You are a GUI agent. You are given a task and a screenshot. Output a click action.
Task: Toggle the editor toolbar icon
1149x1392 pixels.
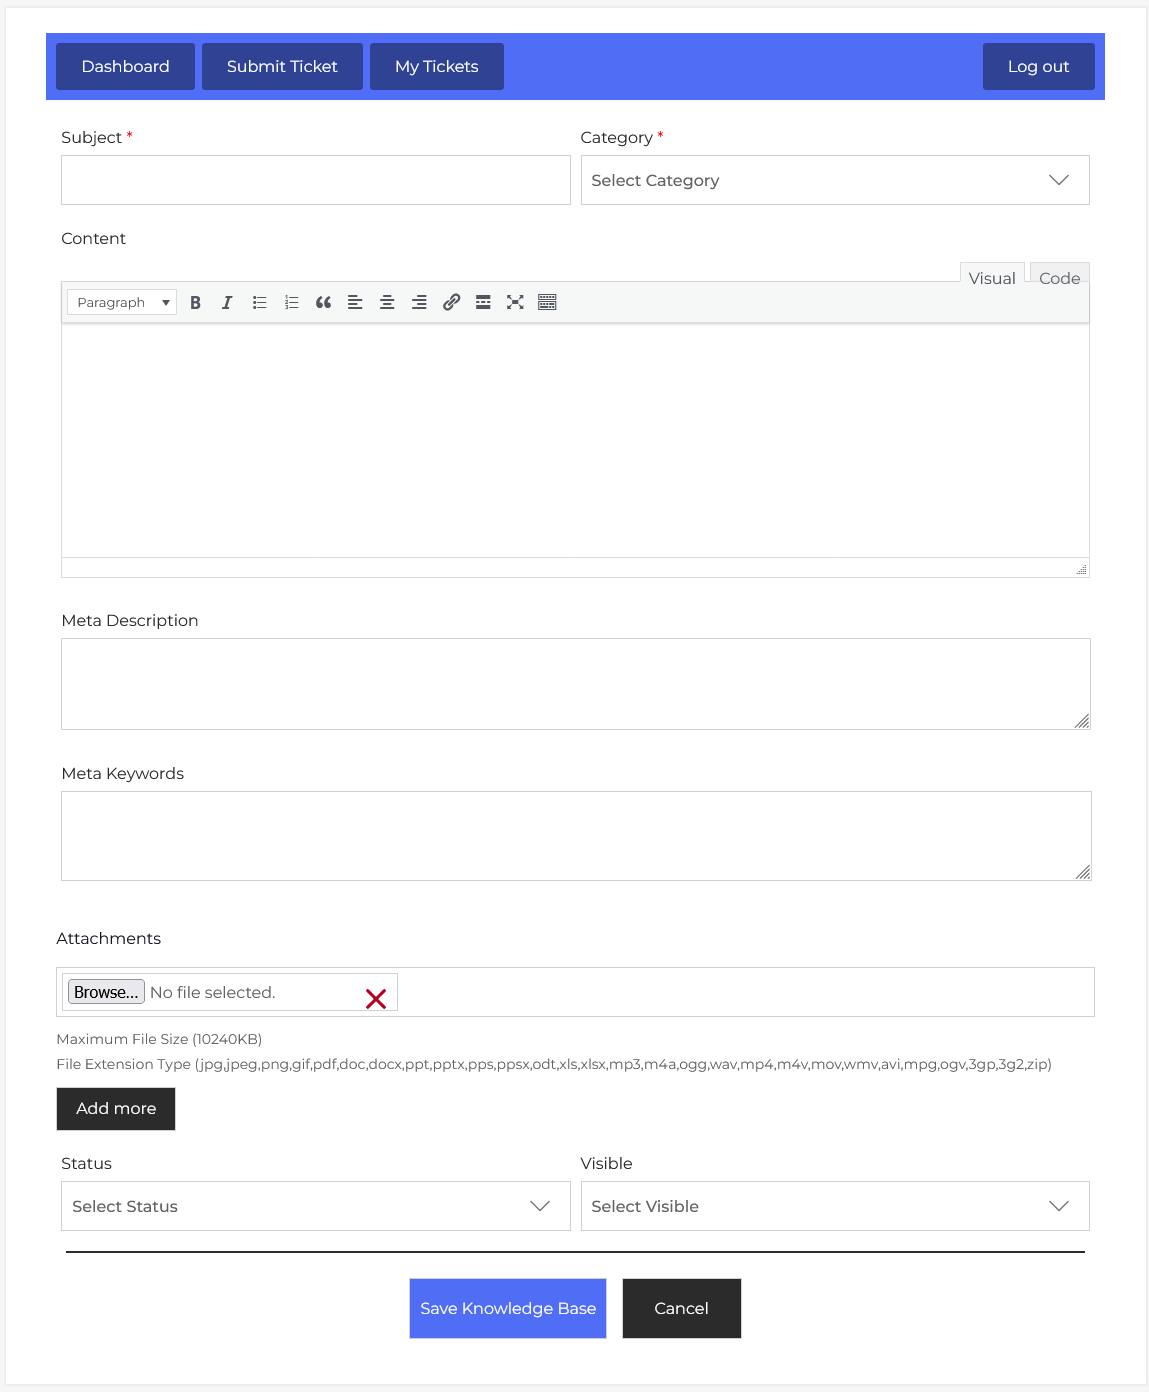pyautogui.click(x=547, y=303)
